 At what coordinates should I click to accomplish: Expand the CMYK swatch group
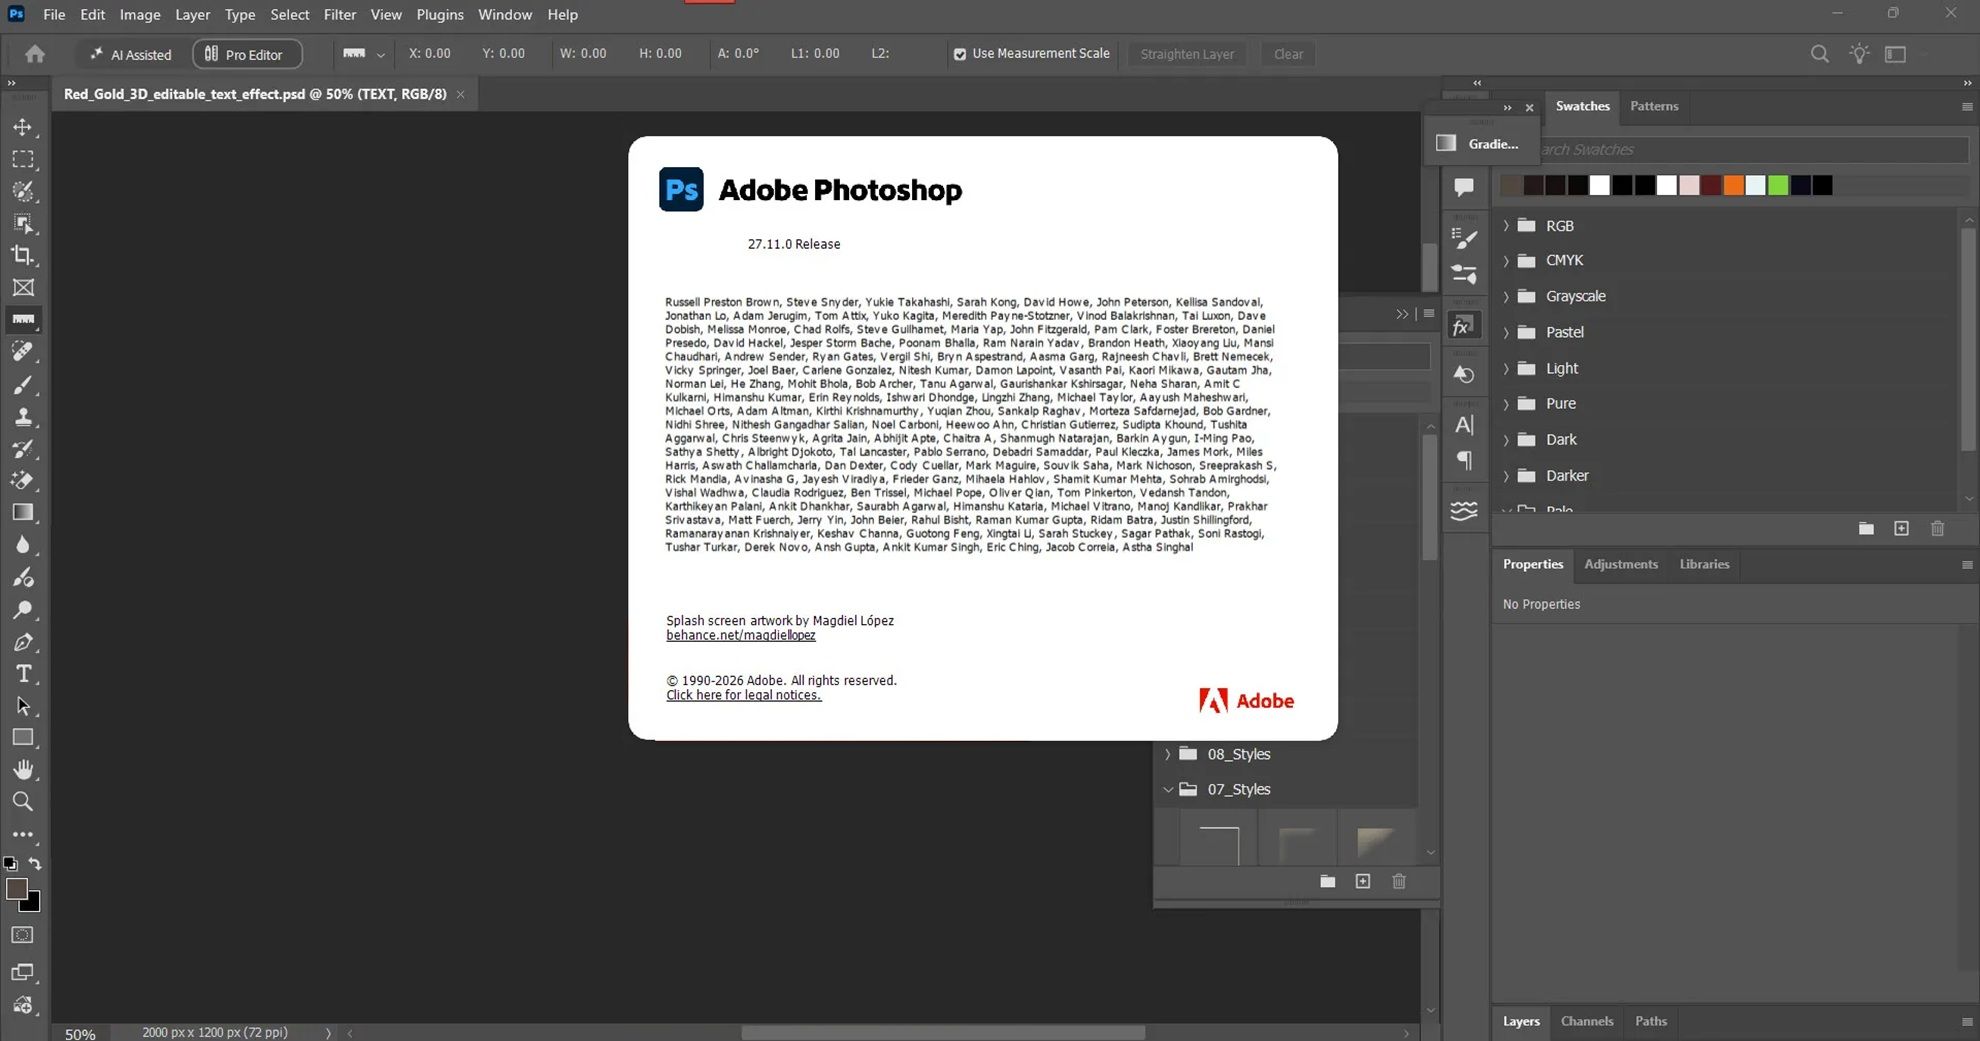(x=1506, y=261)
